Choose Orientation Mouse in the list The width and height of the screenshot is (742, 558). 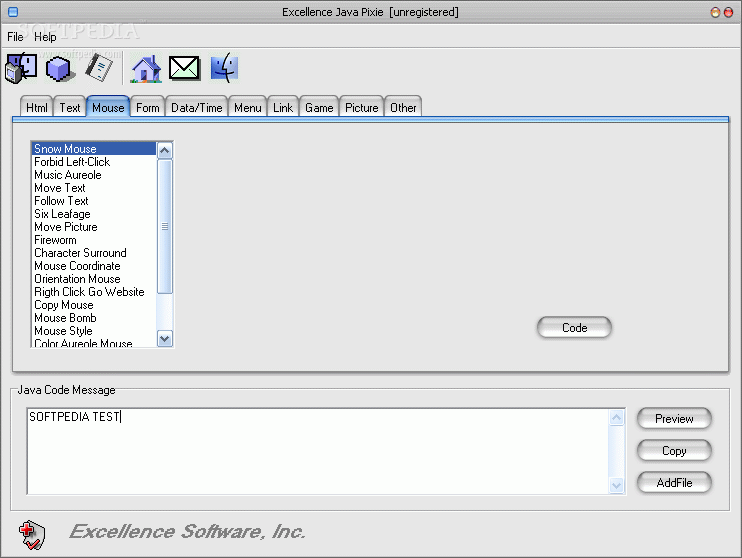pos(94,279)
